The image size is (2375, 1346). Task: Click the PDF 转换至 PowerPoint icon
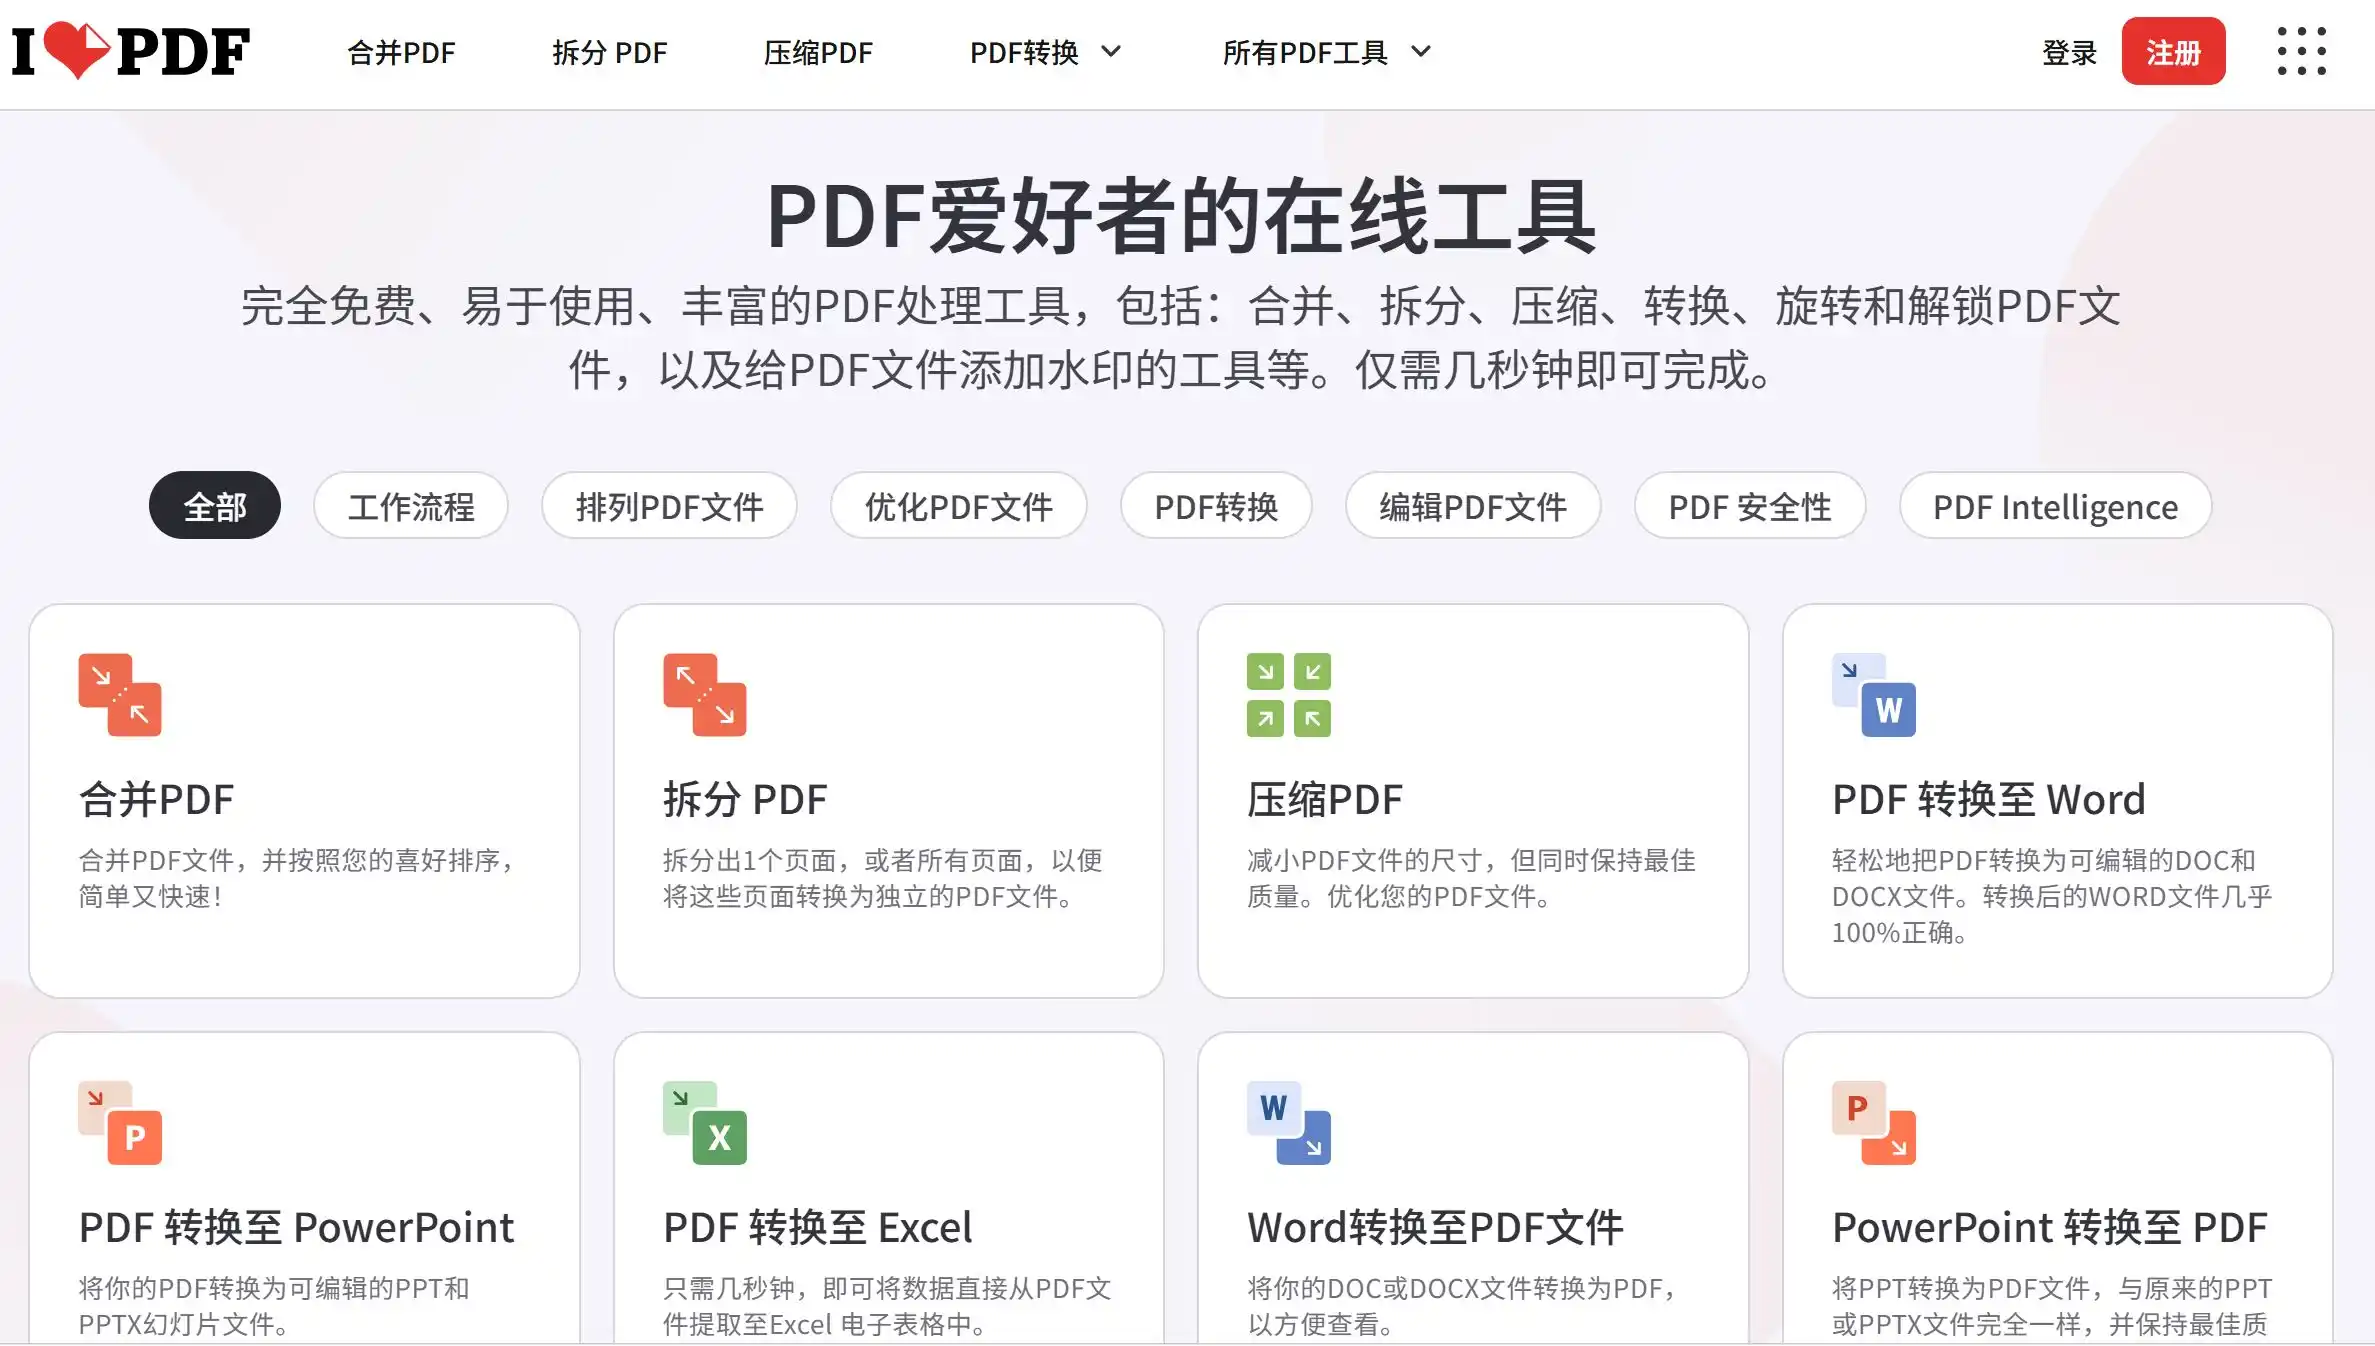(120, 1123)
